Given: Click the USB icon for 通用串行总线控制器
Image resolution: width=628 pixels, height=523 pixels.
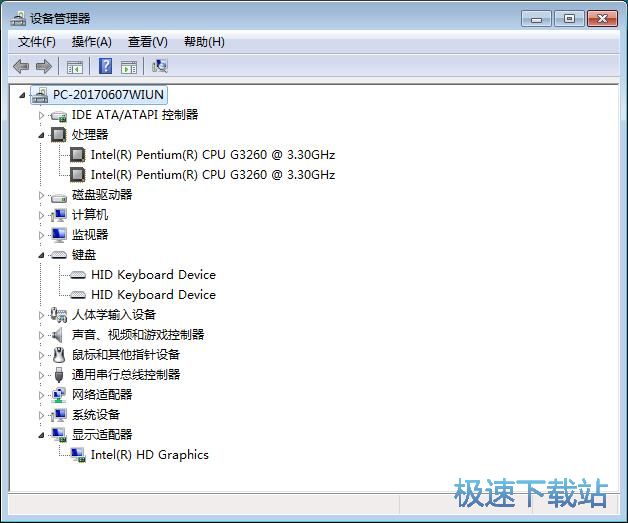Looking at the screenshot, I should [59, 375].
